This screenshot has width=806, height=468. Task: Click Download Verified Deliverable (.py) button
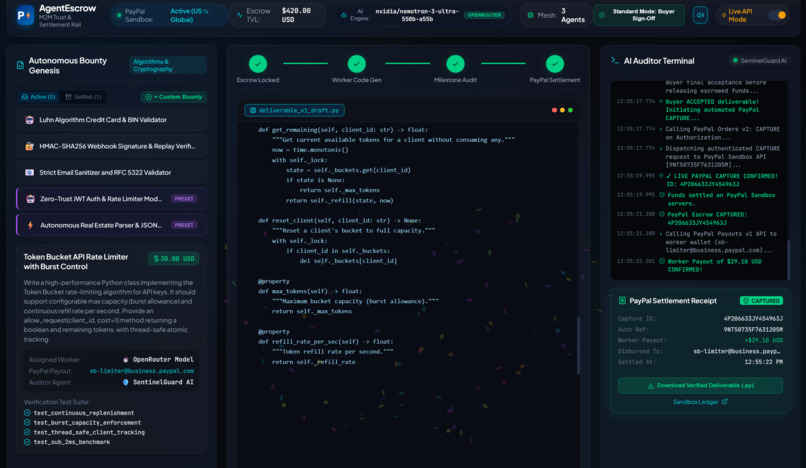pos(700,385)
